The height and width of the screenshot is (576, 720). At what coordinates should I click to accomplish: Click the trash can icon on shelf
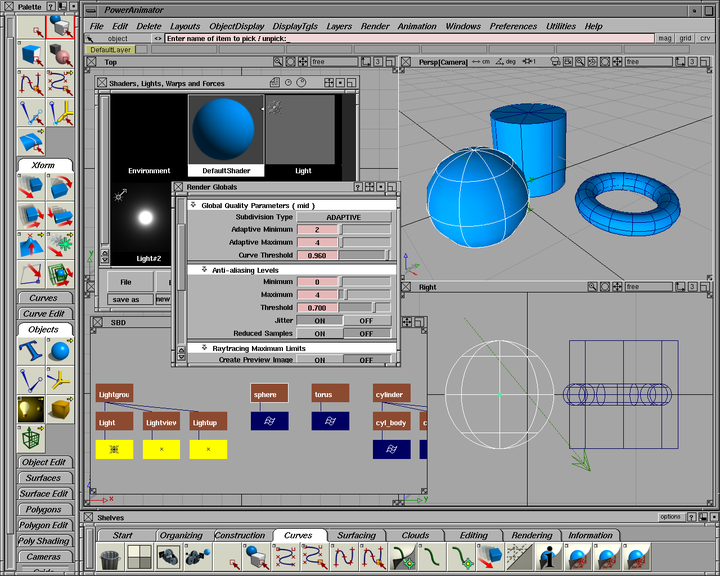tap(110, 557)
